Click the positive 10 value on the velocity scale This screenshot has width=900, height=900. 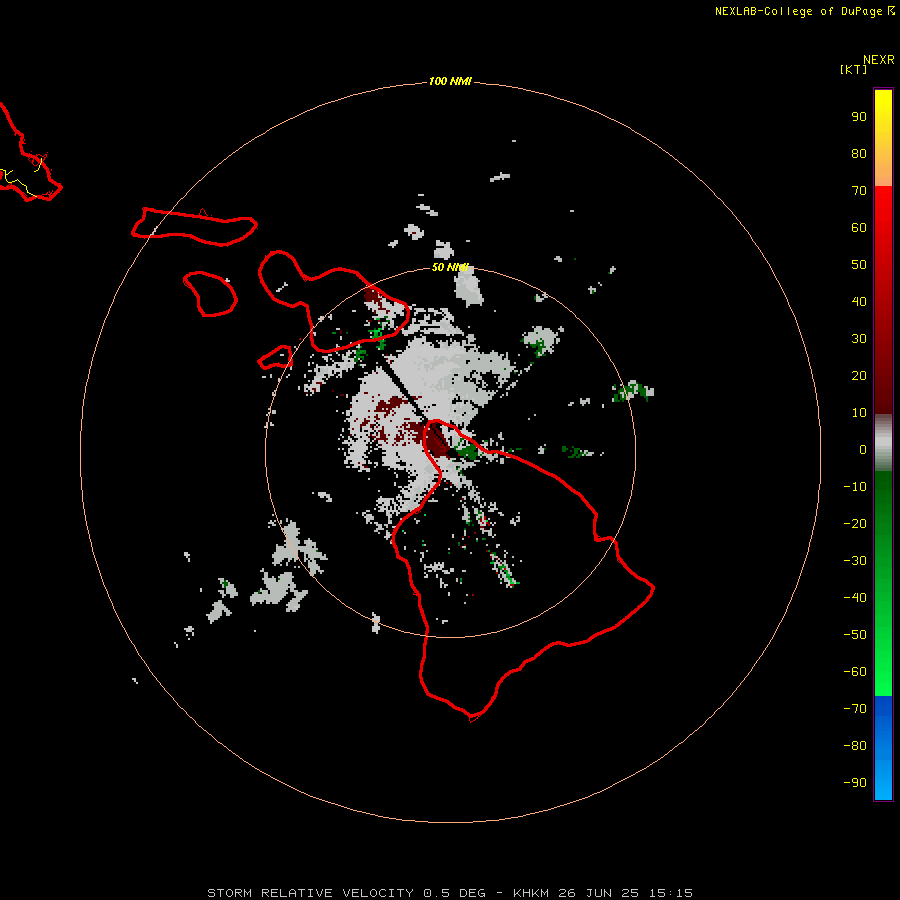tap(859, 413)
